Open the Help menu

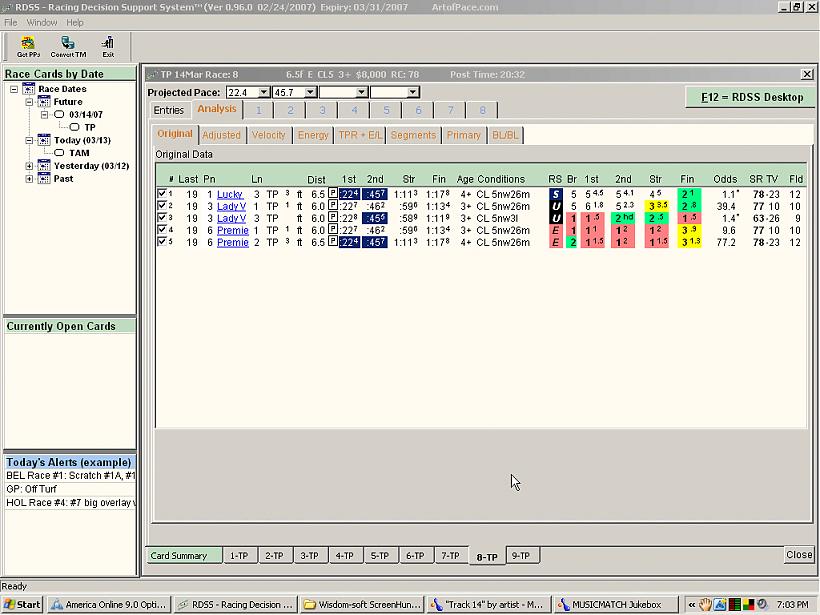[x=75, y=22]
